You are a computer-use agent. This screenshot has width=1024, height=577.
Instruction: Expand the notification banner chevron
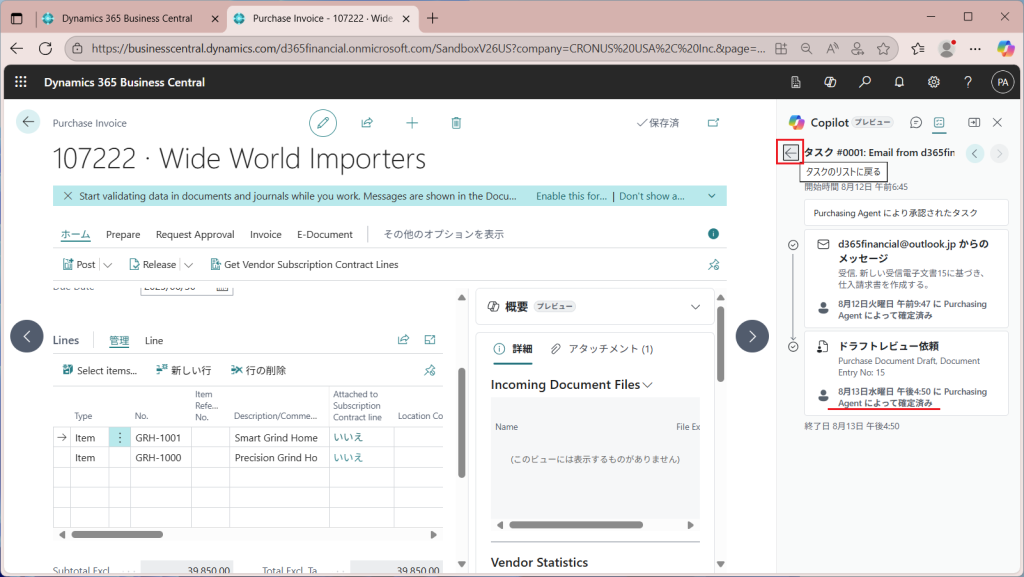(x=712, y=196)
